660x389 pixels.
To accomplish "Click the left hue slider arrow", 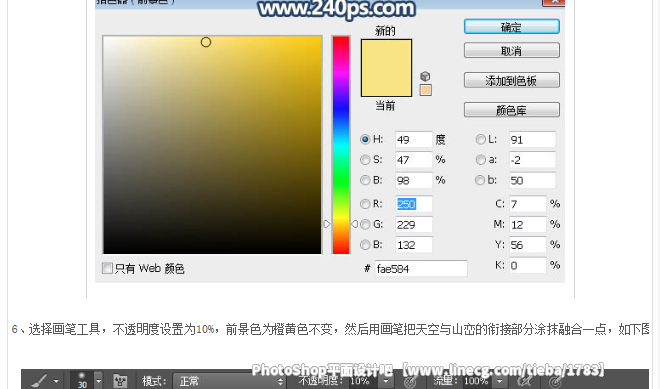I will click(327, 224).
